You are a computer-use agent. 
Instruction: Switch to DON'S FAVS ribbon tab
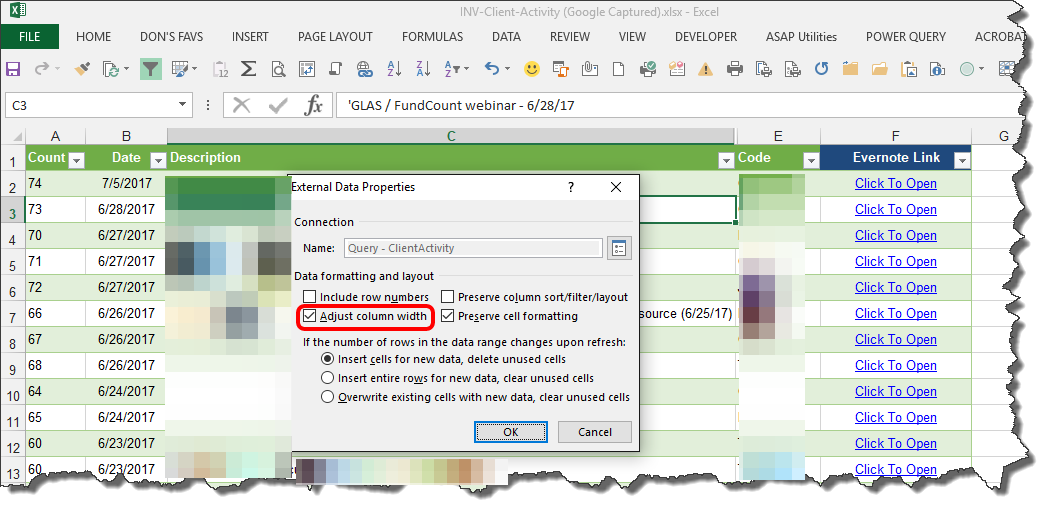(171, 37)
